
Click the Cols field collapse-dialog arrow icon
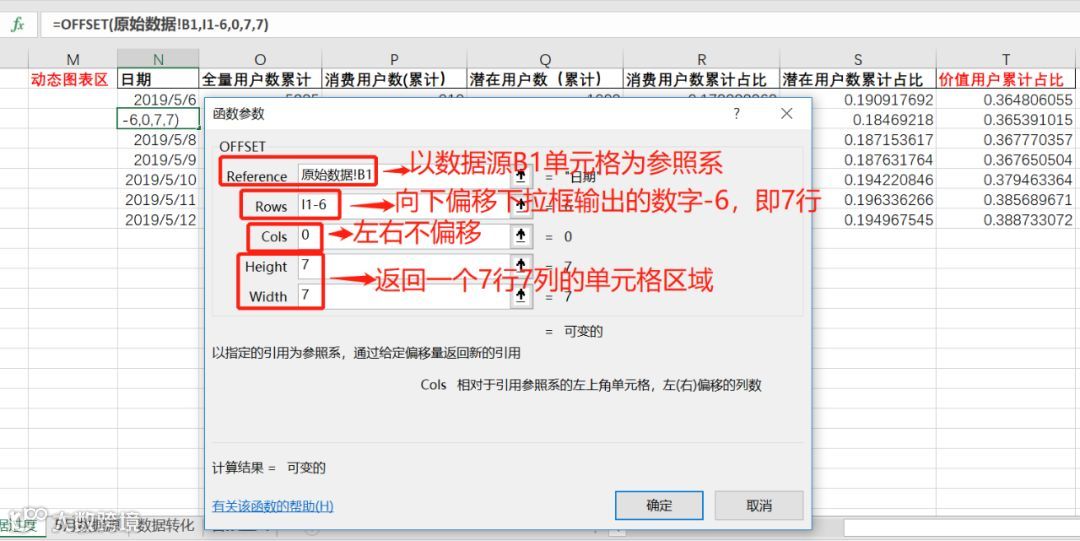[x=521, y=236]
